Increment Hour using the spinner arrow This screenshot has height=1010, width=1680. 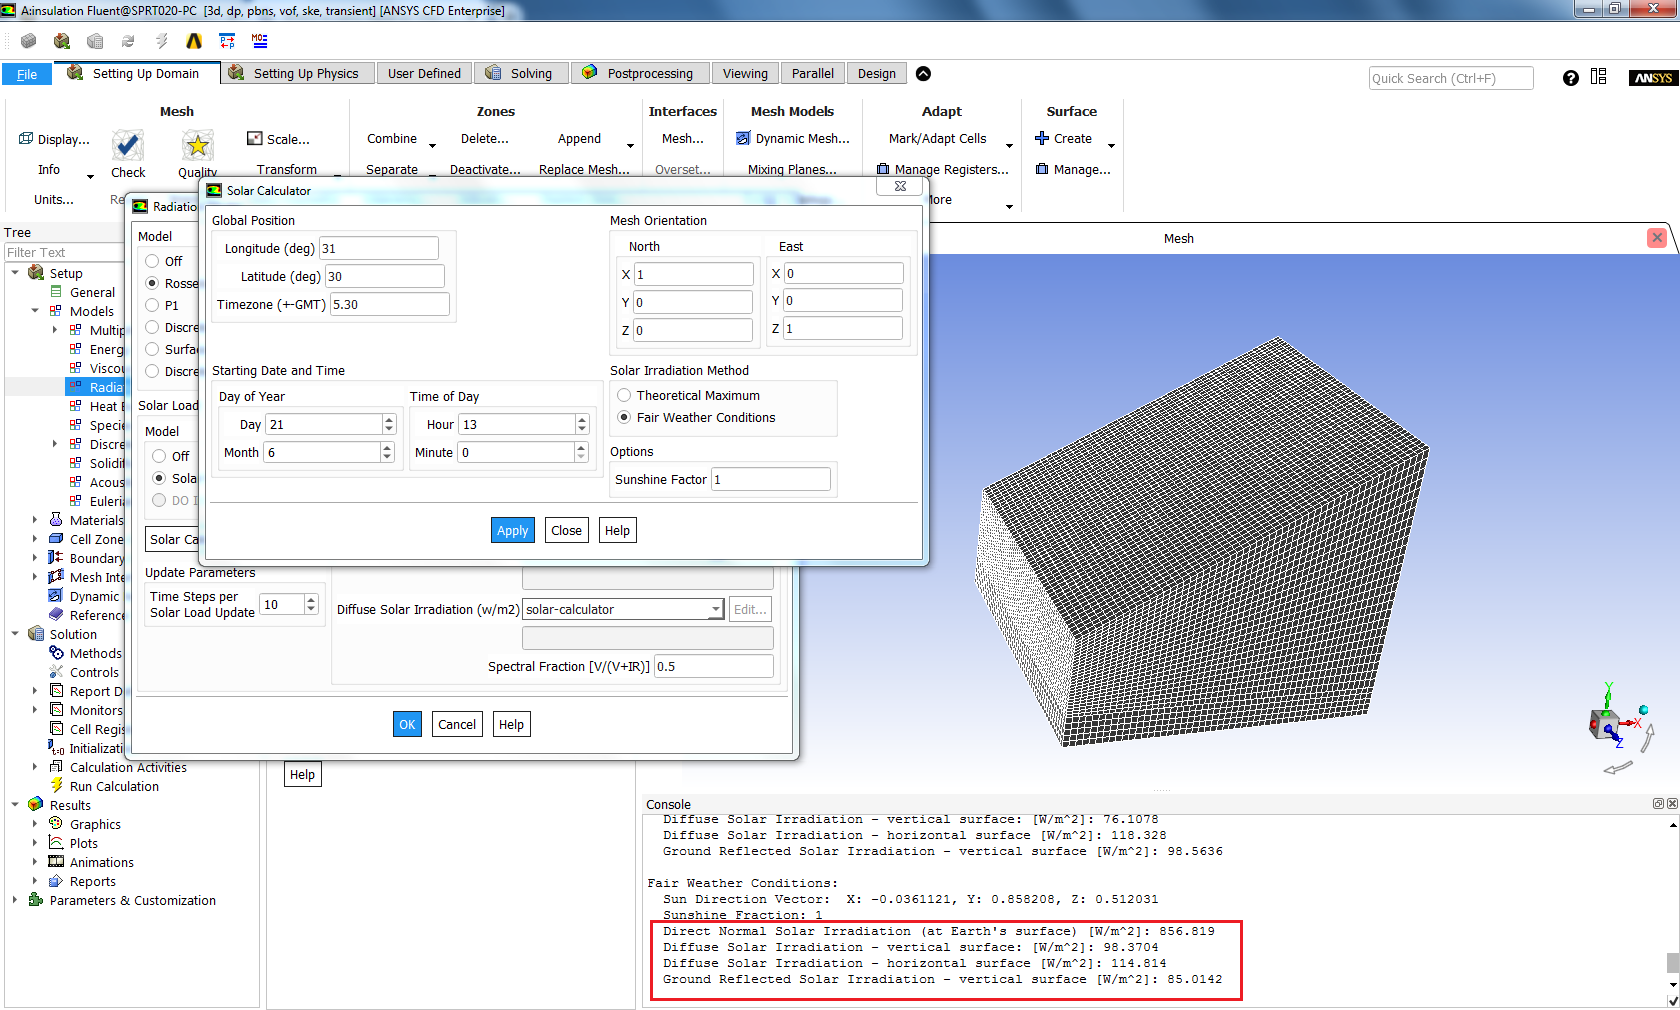[x=581, y=419]
